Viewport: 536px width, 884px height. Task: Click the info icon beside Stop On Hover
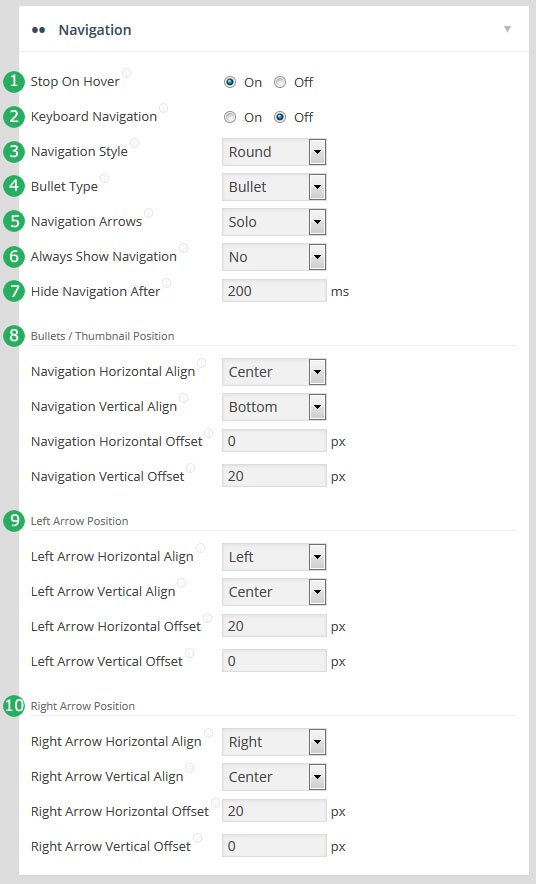(x=126, y=73)
